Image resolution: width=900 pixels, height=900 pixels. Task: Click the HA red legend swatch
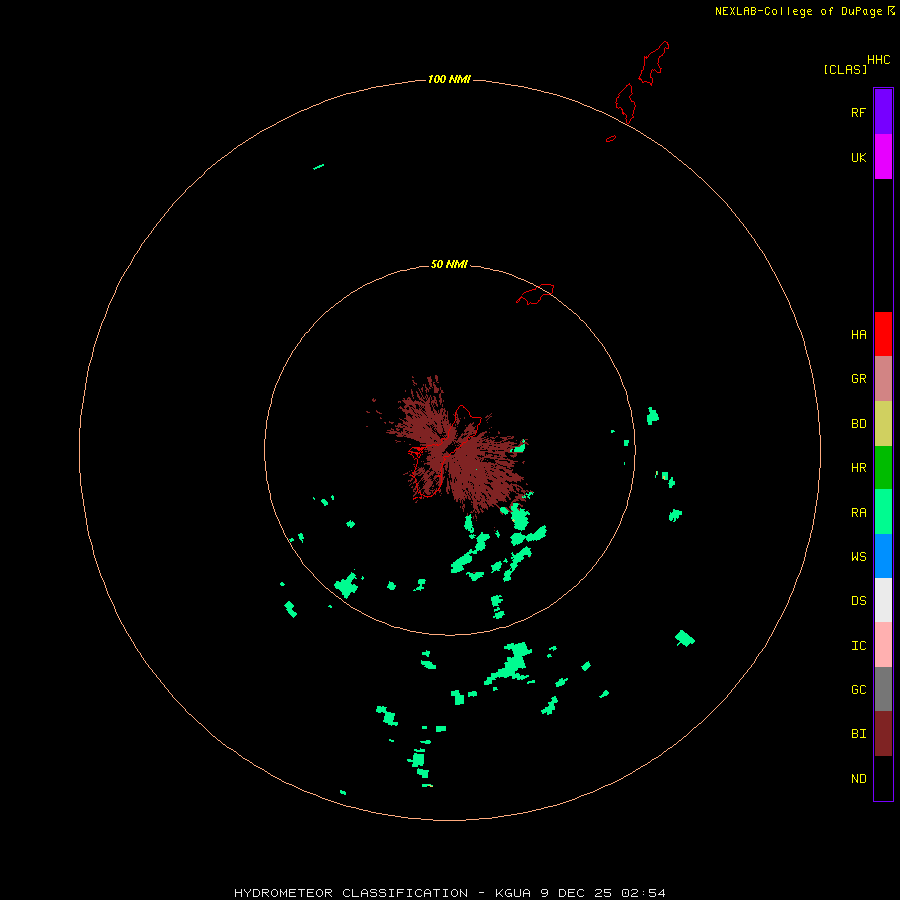coord(883,334)
